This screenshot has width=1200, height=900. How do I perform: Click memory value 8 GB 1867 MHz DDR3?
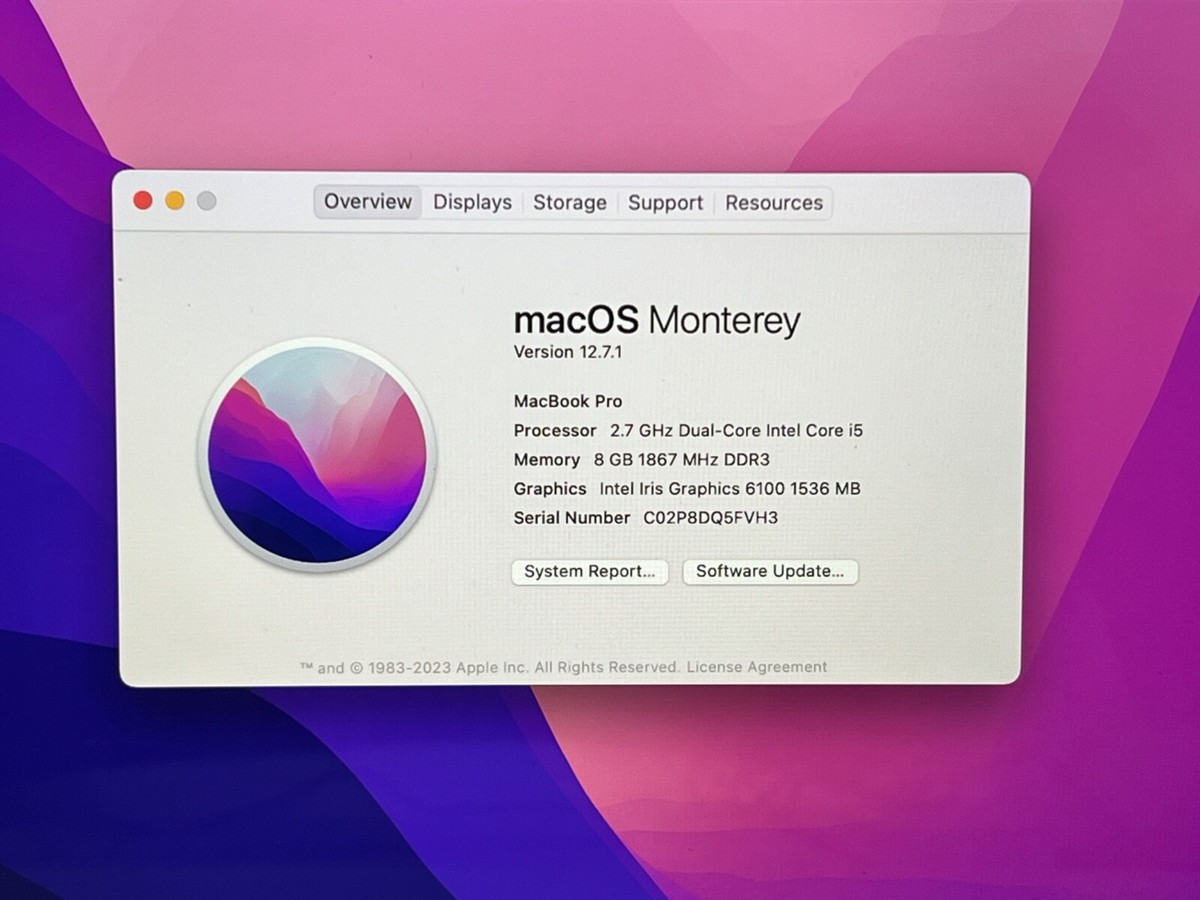tap(682, 460)
